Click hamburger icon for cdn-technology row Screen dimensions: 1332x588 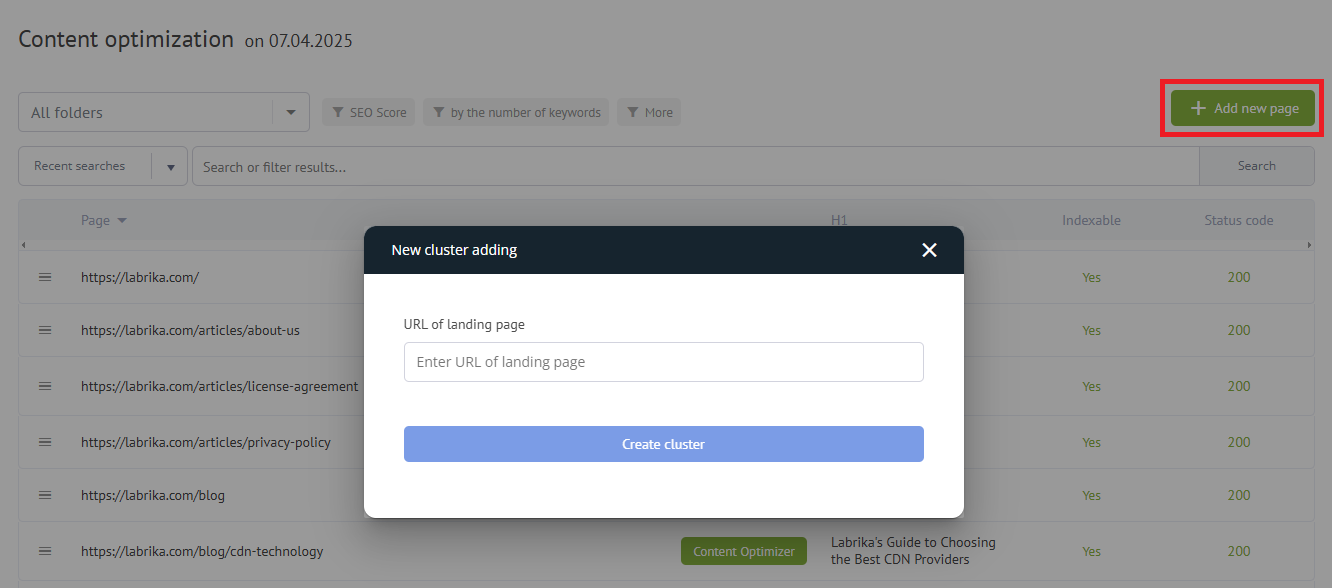coord(45,551)
